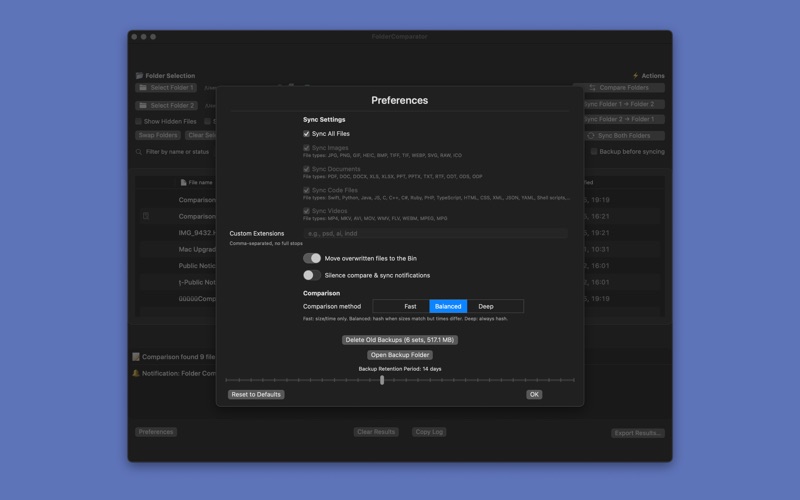
Task: Click Sync Folder 2 → Folder 1 button
Action: click(623, 119)
